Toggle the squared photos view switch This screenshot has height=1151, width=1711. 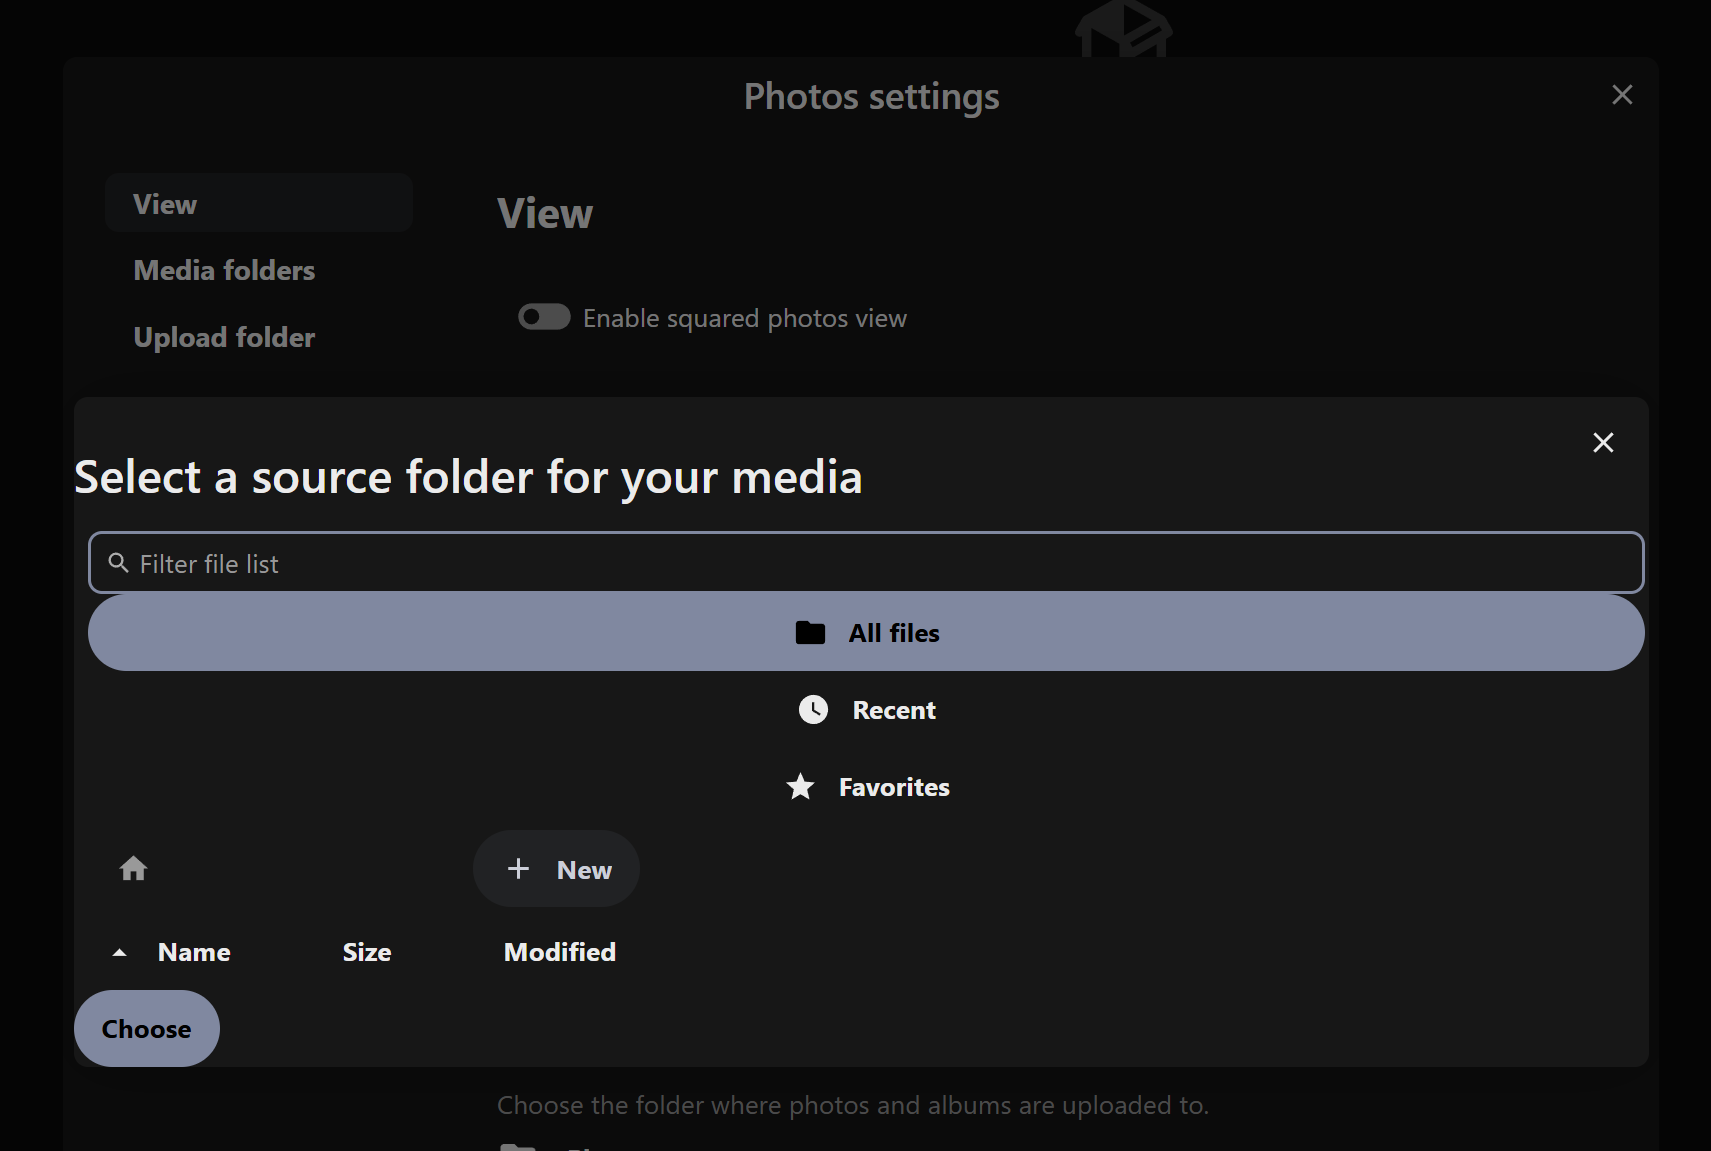click(544, 317)
